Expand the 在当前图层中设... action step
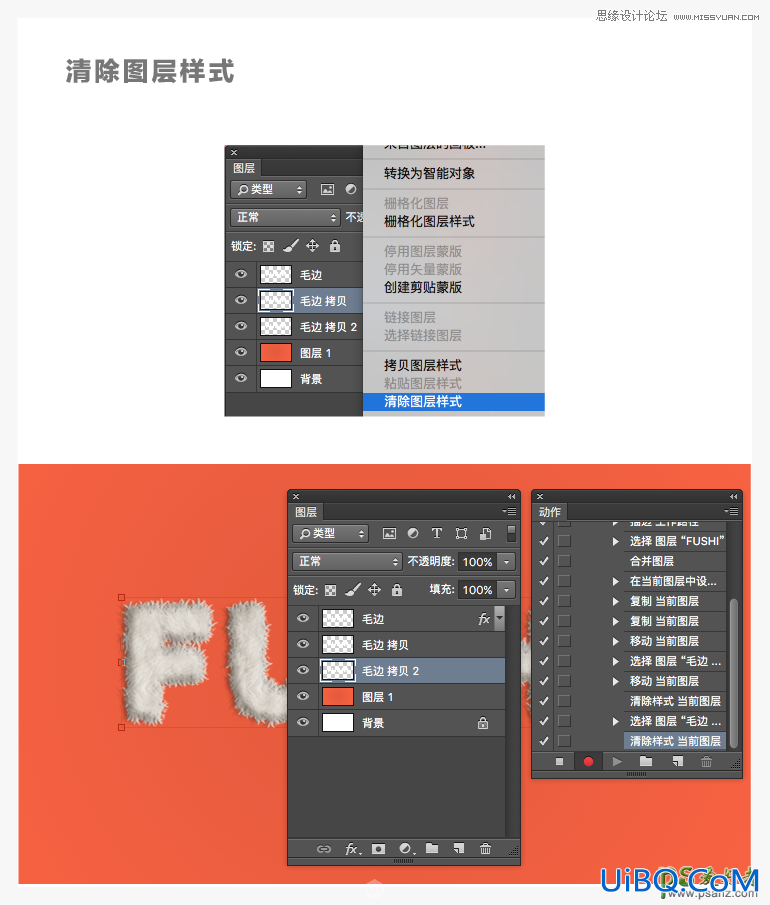This screenshot has width=770, height=905. pyautogui.click(x=615, y=581)
